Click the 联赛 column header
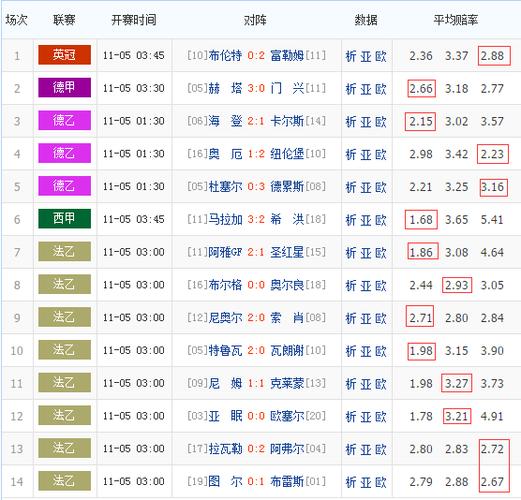Image resolution: width=521 pixels, height=500 pixels. click(x=64, y=20)
